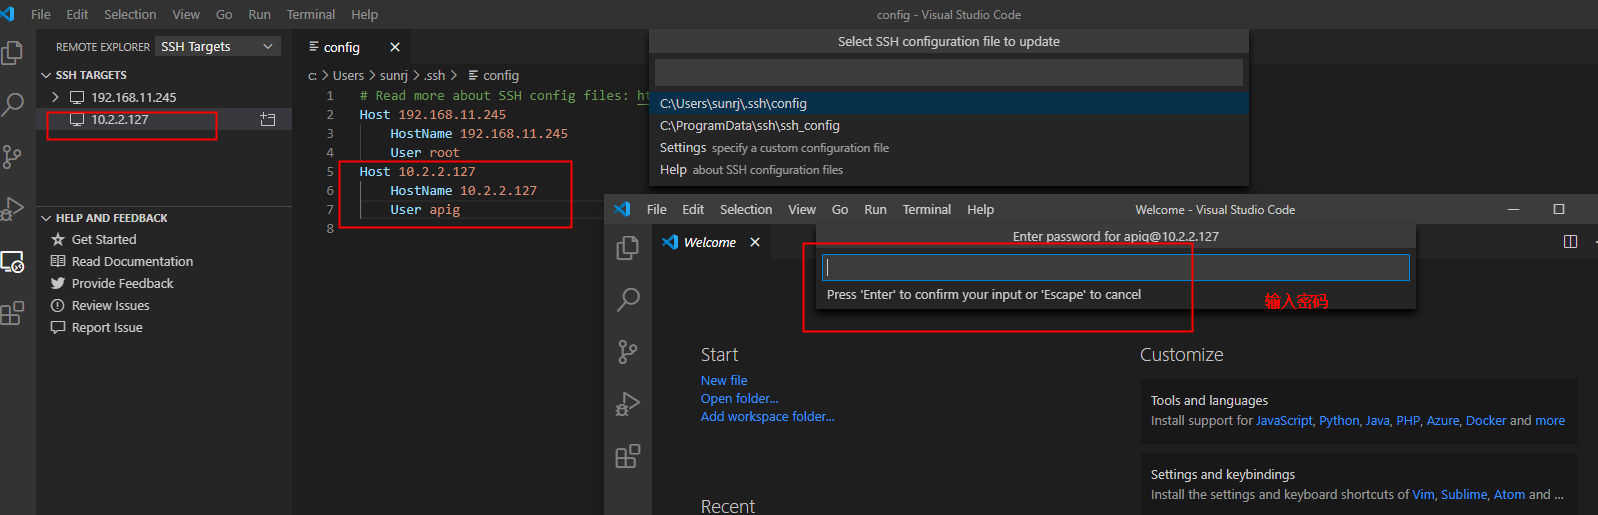Image resolution: width=1598 pixels, height=515 pixels.
Task: Close the Welcome tab
Action: 755,242
